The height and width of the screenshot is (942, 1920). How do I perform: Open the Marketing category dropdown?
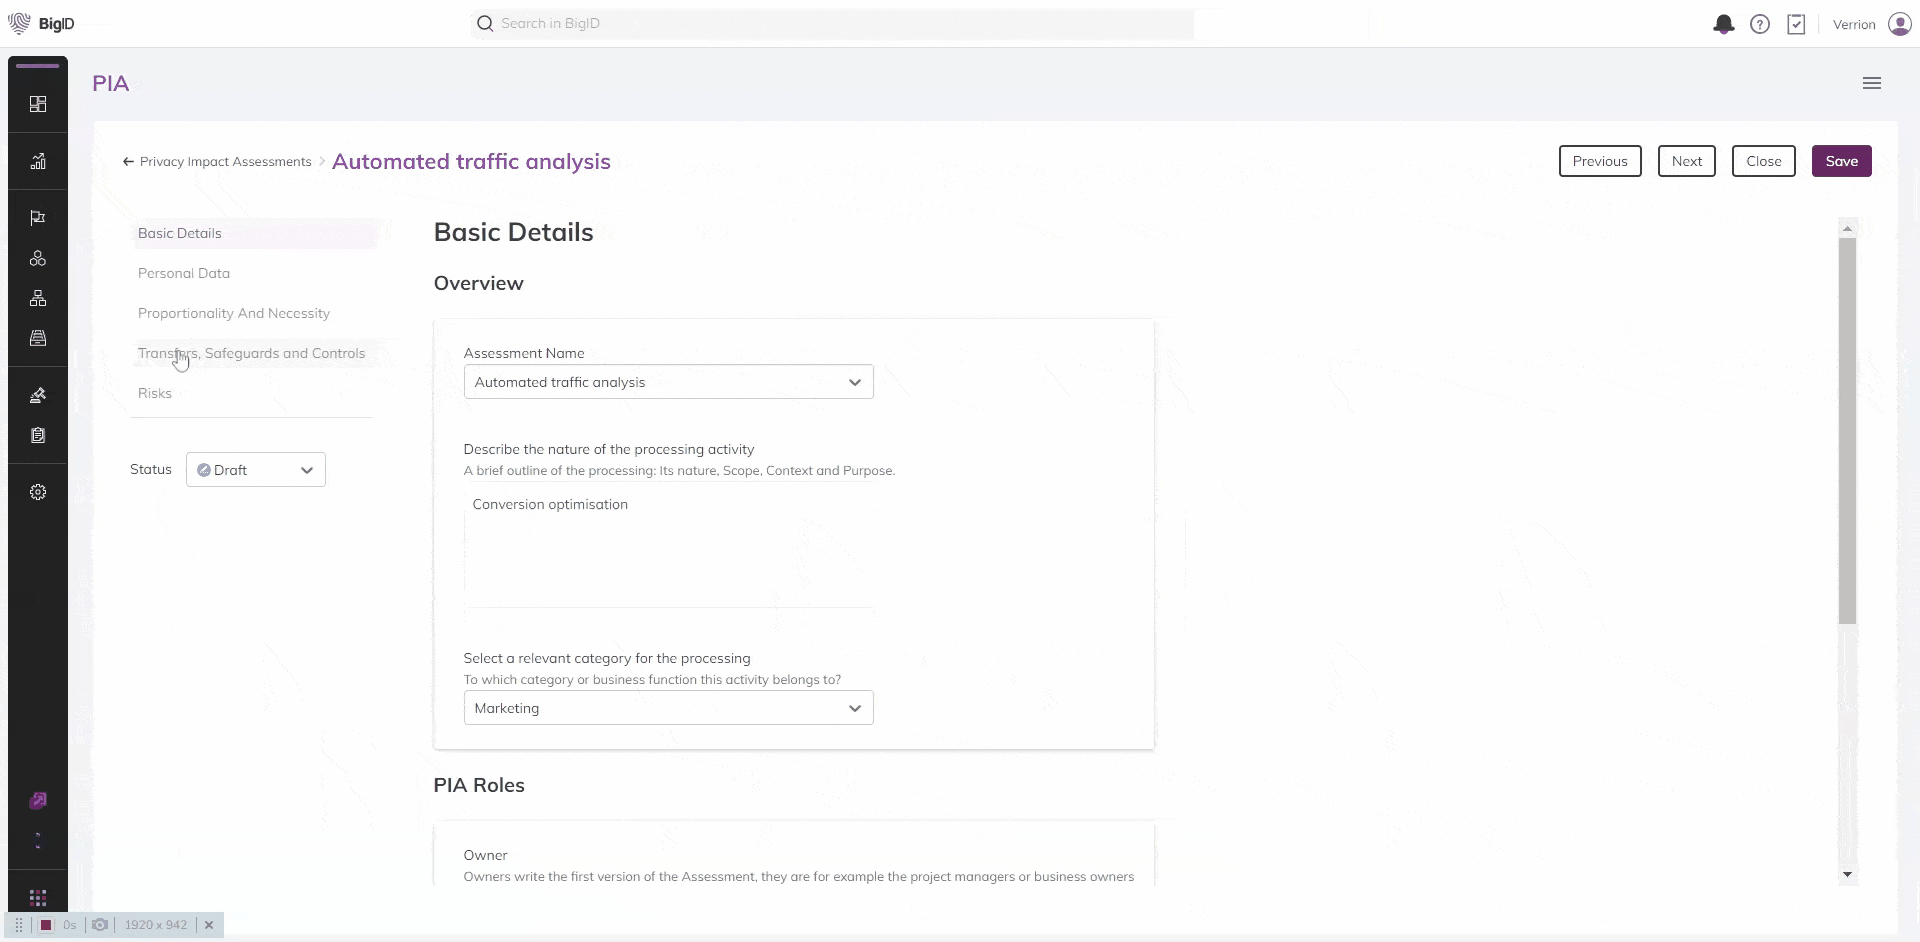[x=668, y=708]
